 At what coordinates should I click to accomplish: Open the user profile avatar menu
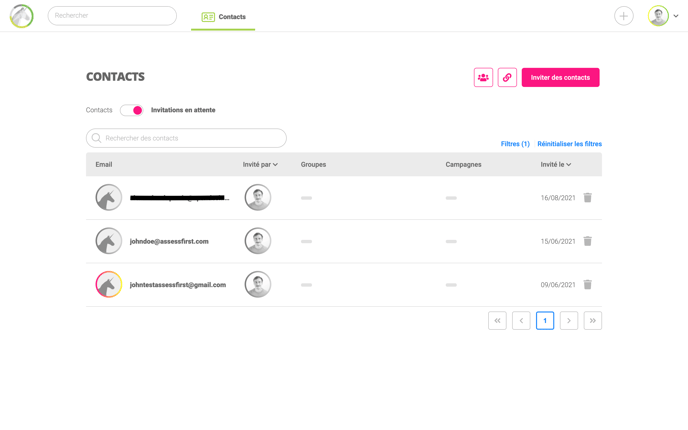[658, 16]
